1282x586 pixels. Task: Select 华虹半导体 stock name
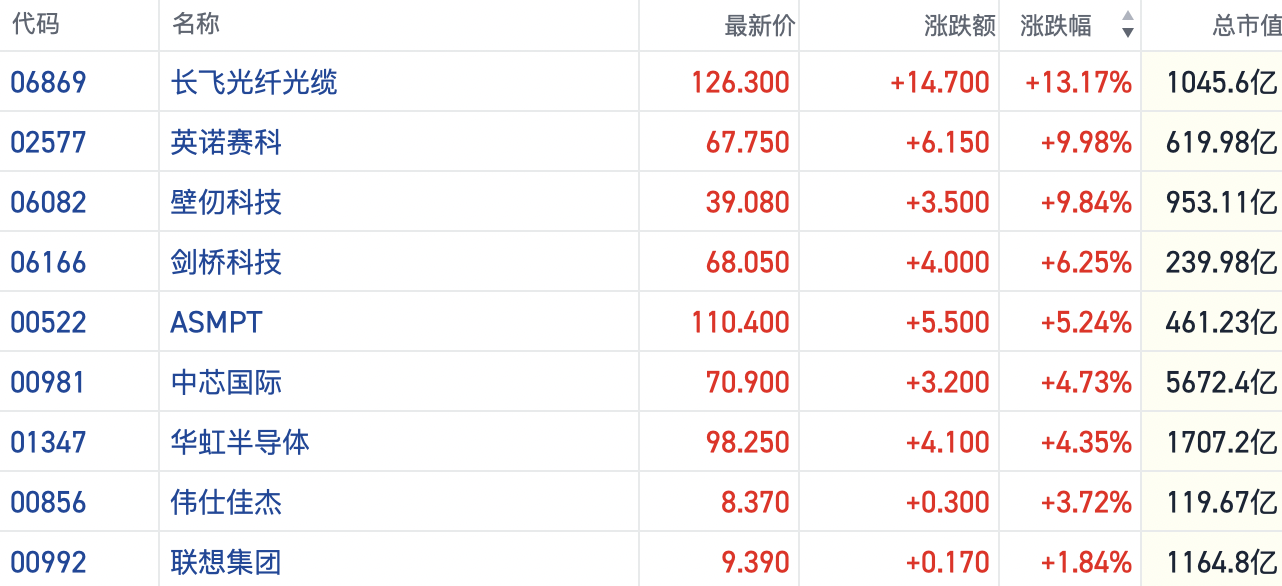pos(240,442)
